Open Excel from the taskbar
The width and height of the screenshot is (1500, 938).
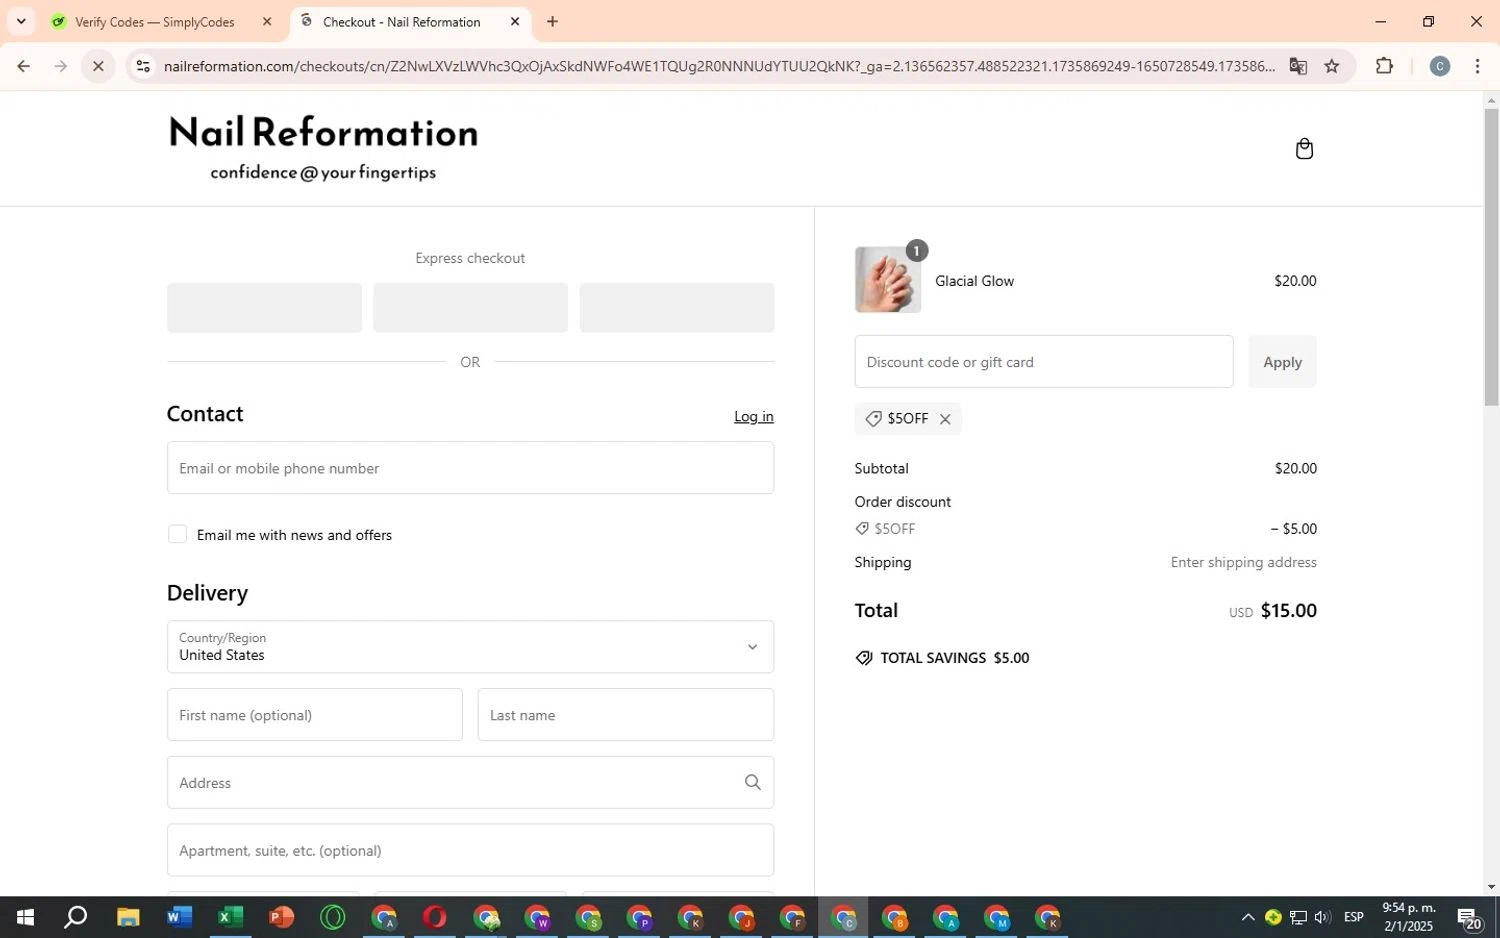tap(230, 917)
